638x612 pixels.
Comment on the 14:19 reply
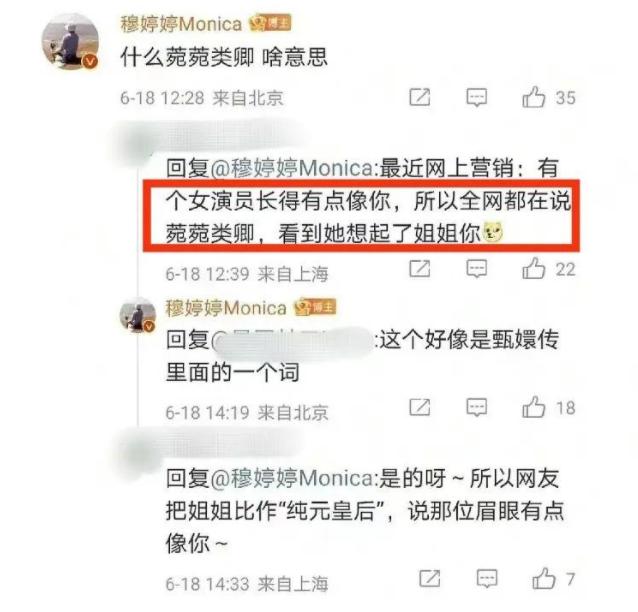tap(476, 408)
